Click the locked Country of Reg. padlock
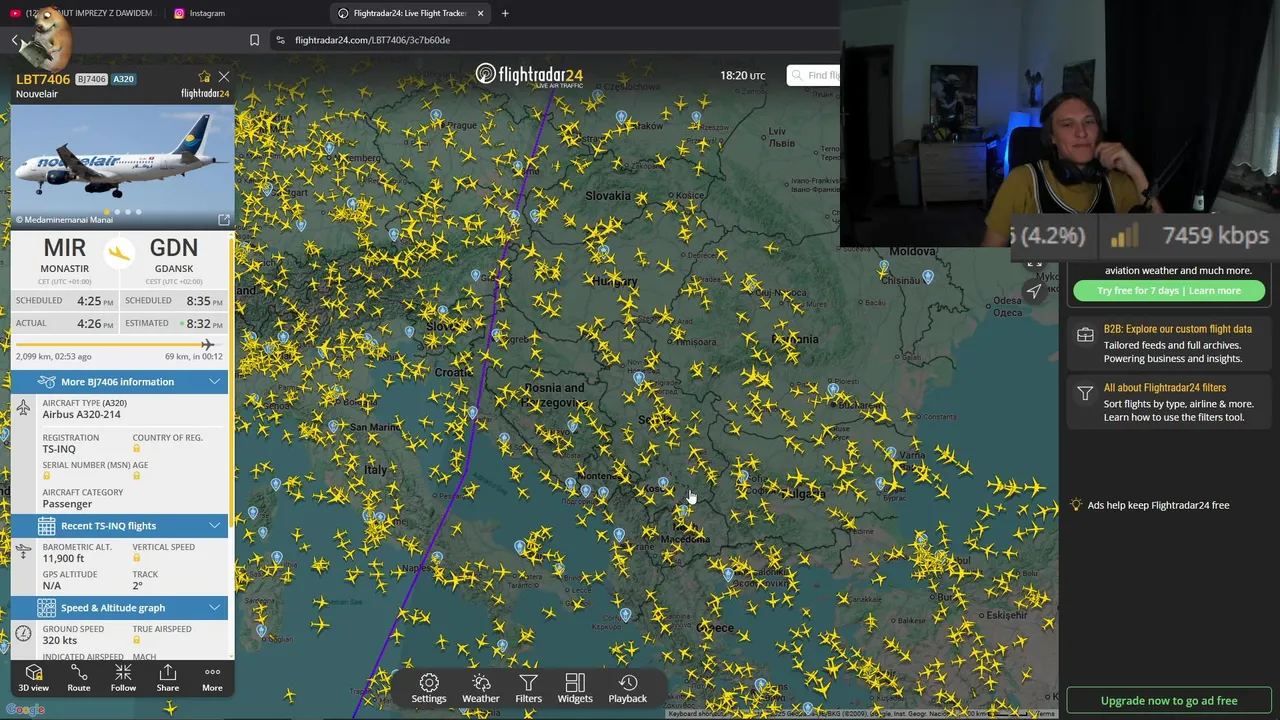Screen dimensions: 1280x720 click(x=137, y=449)
